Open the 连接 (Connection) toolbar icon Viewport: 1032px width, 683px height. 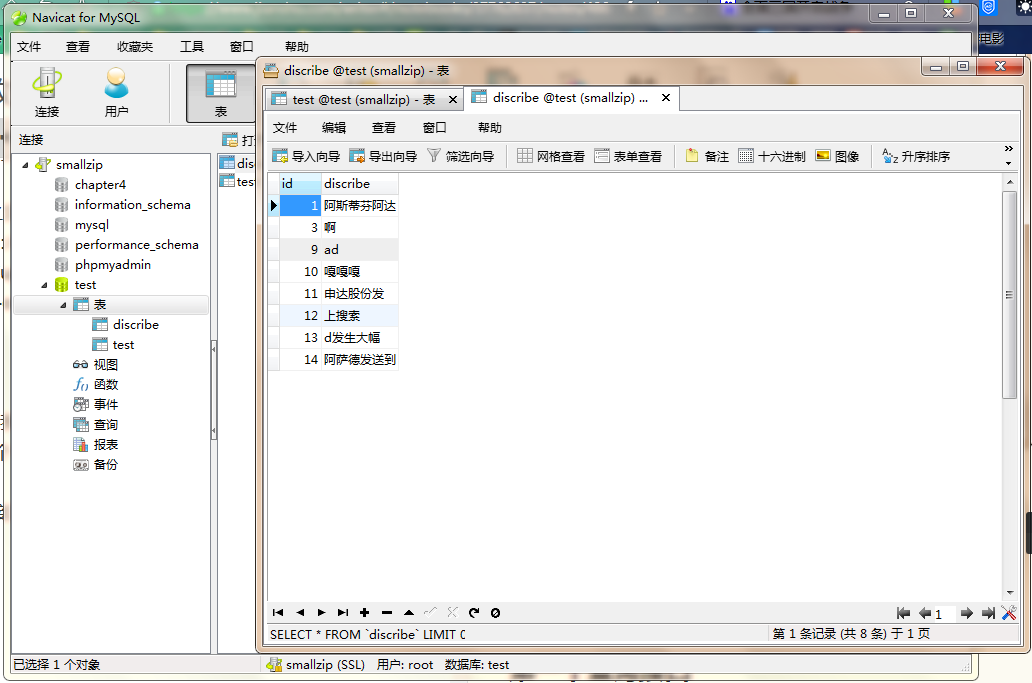[47, 93]
